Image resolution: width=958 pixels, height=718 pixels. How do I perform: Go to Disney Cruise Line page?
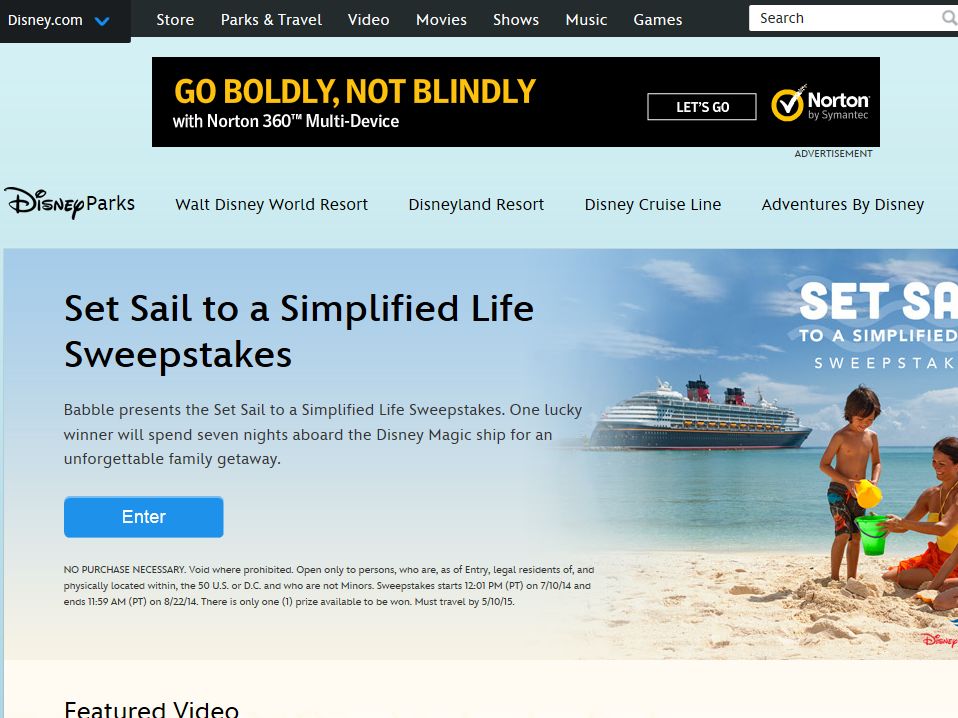[653, 204]
